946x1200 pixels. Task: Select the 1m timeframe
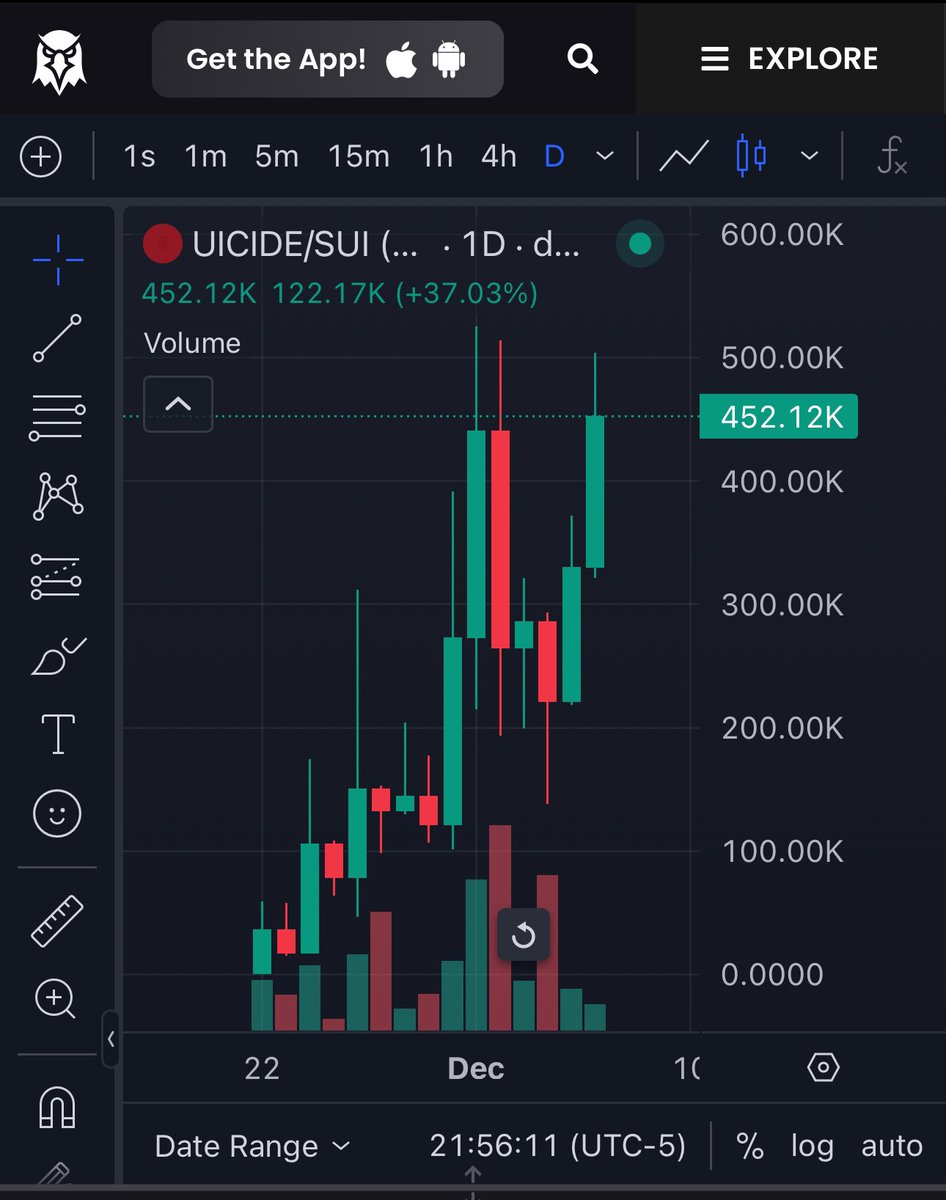click(205, 157)
